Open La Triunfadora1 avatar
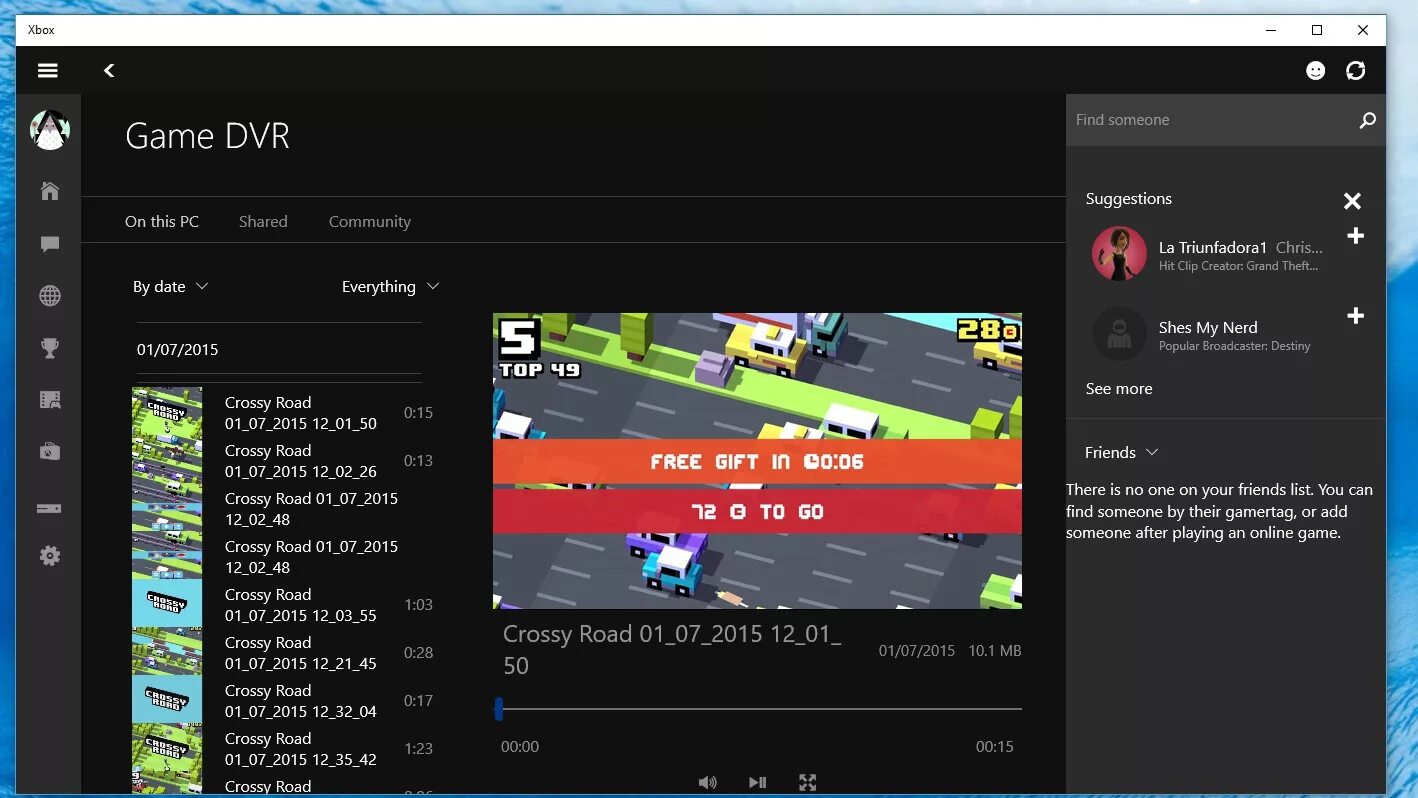 tap(1119, 253)
